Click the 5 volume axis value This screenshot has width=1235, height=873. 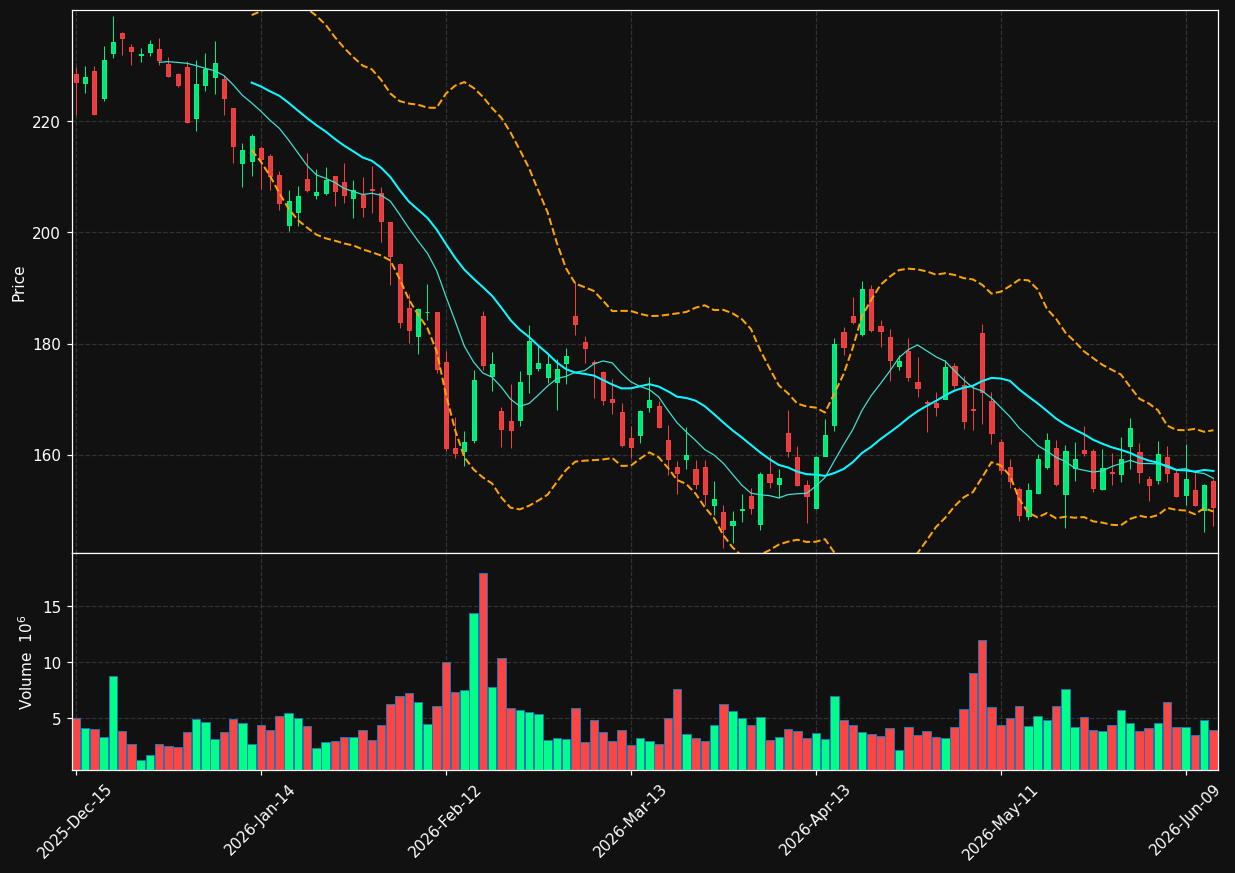point(59,719)
